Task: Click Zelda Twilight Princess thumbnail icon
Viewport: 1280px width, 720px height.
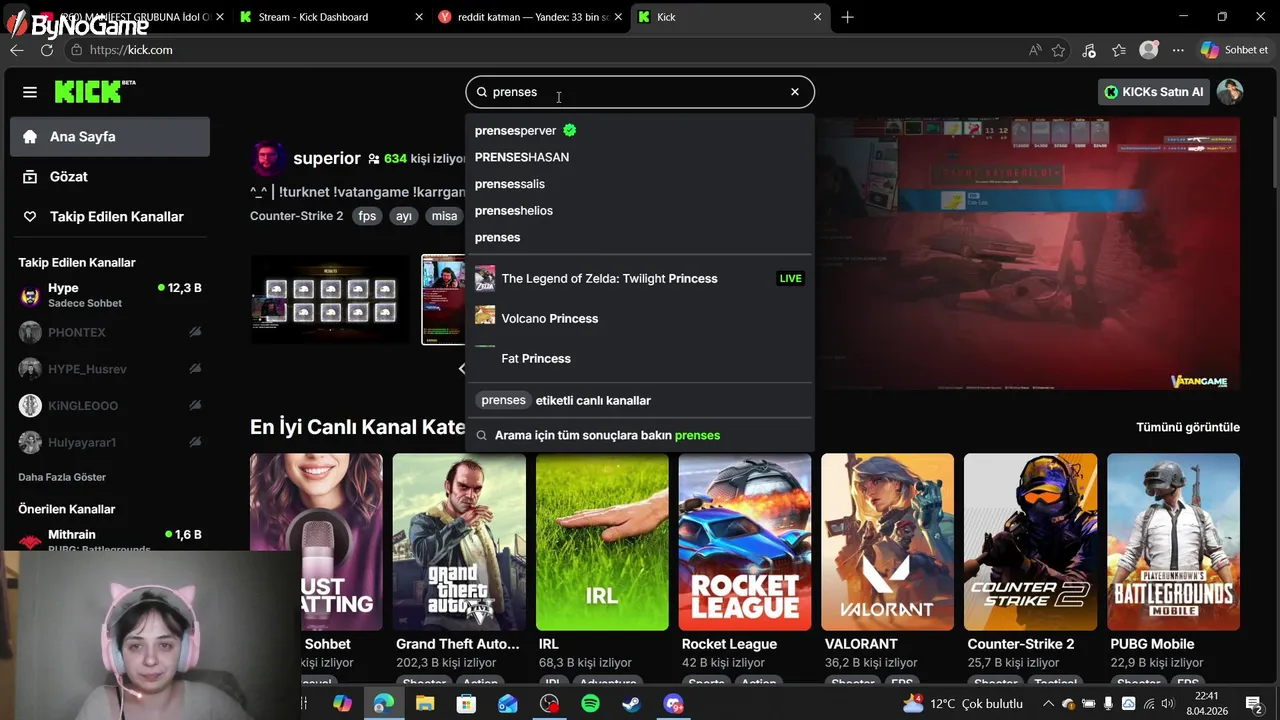Action: (485, 278)
